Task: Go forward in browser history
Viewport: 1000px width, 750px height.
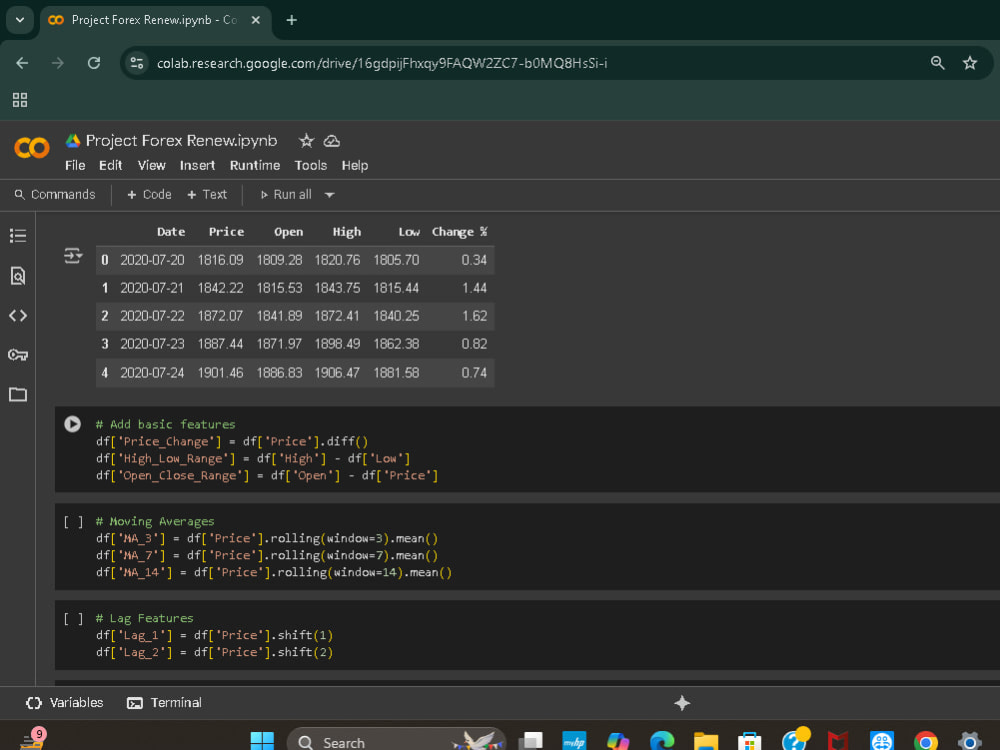Action: [58, 63]
